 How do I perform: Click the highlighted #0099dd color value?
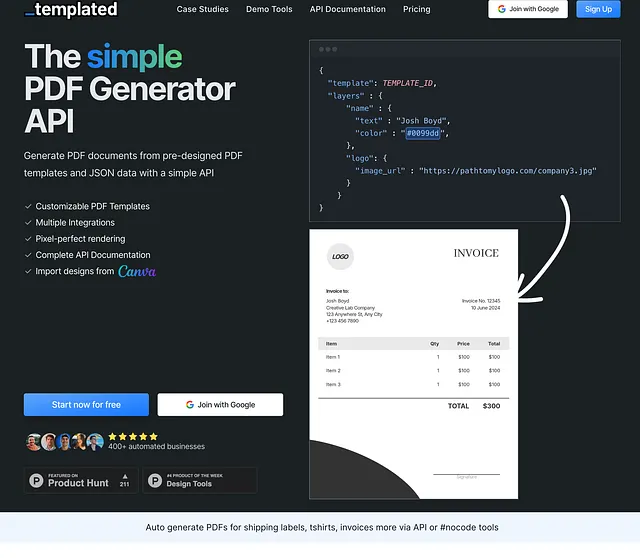tap(422, 133)
